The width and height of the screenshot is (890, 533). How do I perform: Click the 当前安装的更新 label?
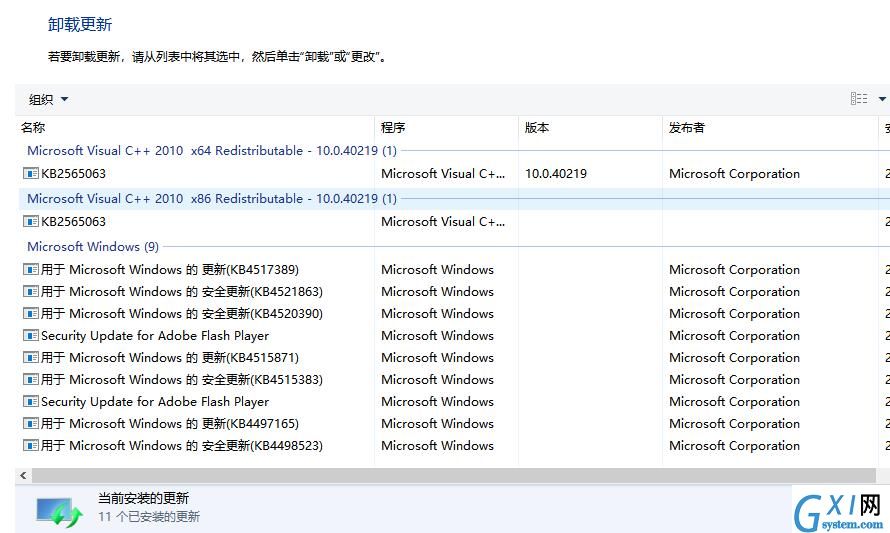[143, 498]
